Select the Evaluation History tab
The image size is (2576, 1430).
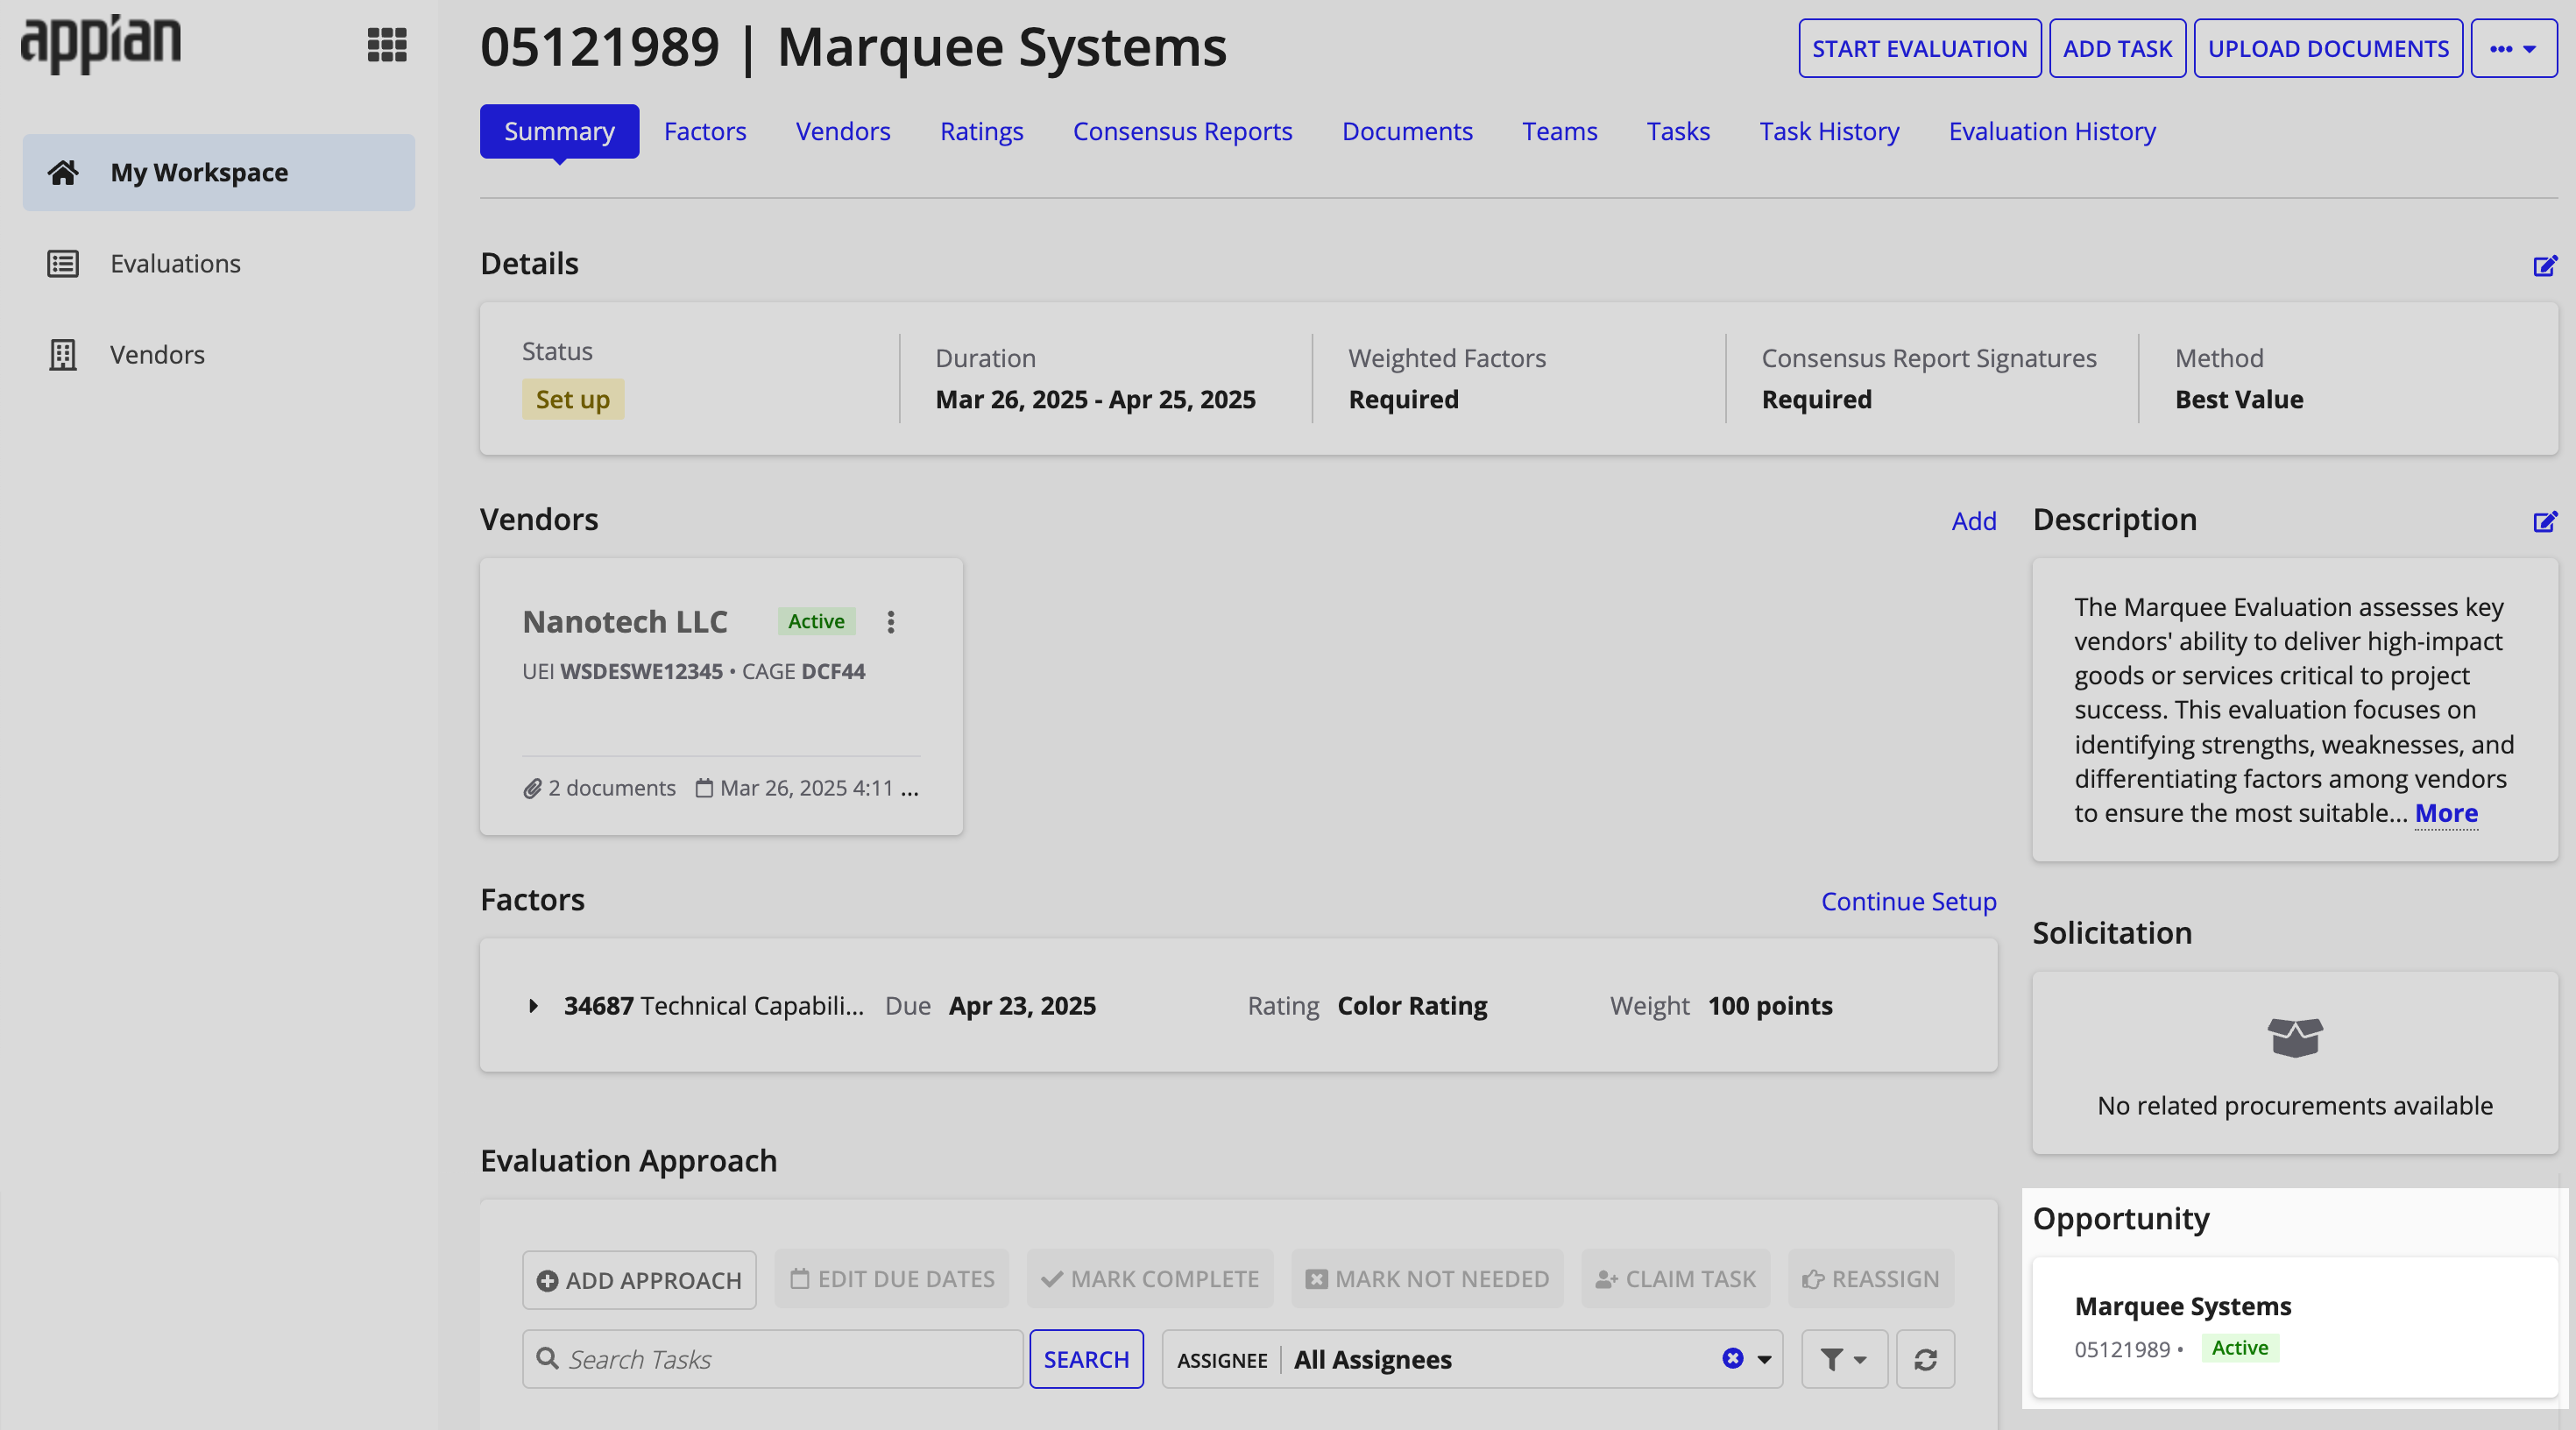(x=2052, y=131)
